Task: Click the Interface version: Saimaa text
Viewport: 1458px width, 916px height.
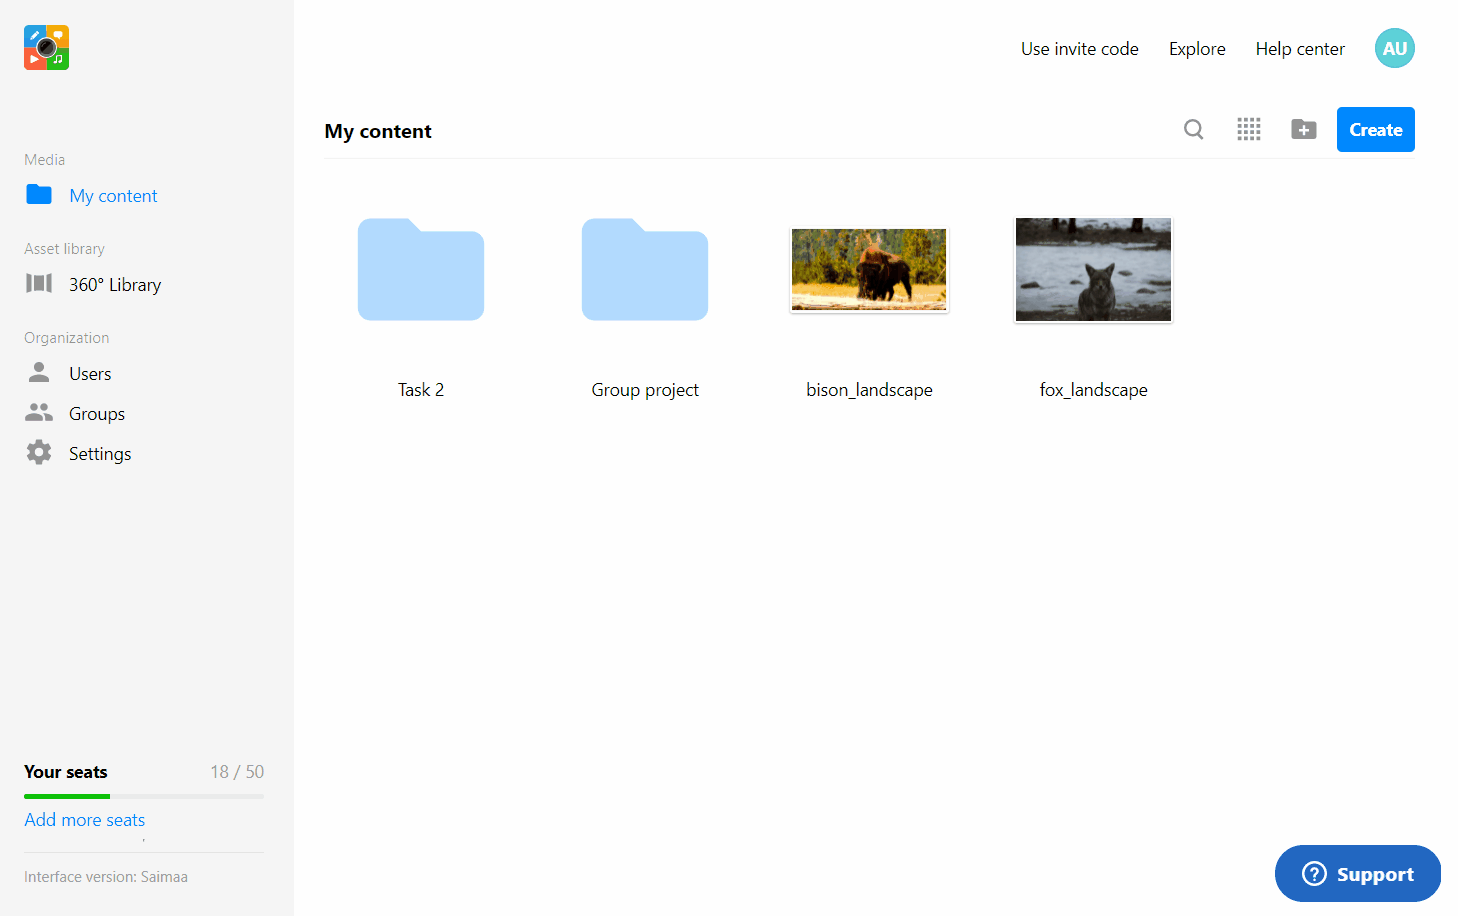Action: click(106, 877)
